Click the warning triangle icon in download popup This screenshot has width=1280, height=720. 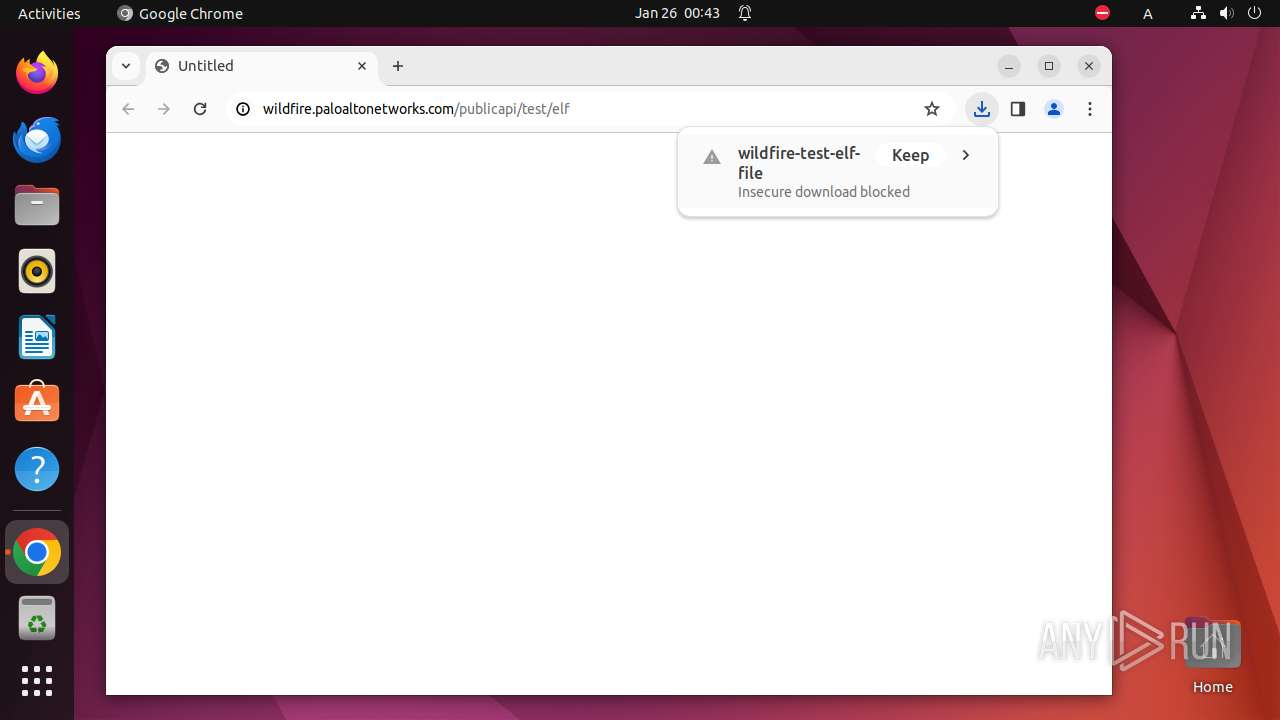(712, 157)
